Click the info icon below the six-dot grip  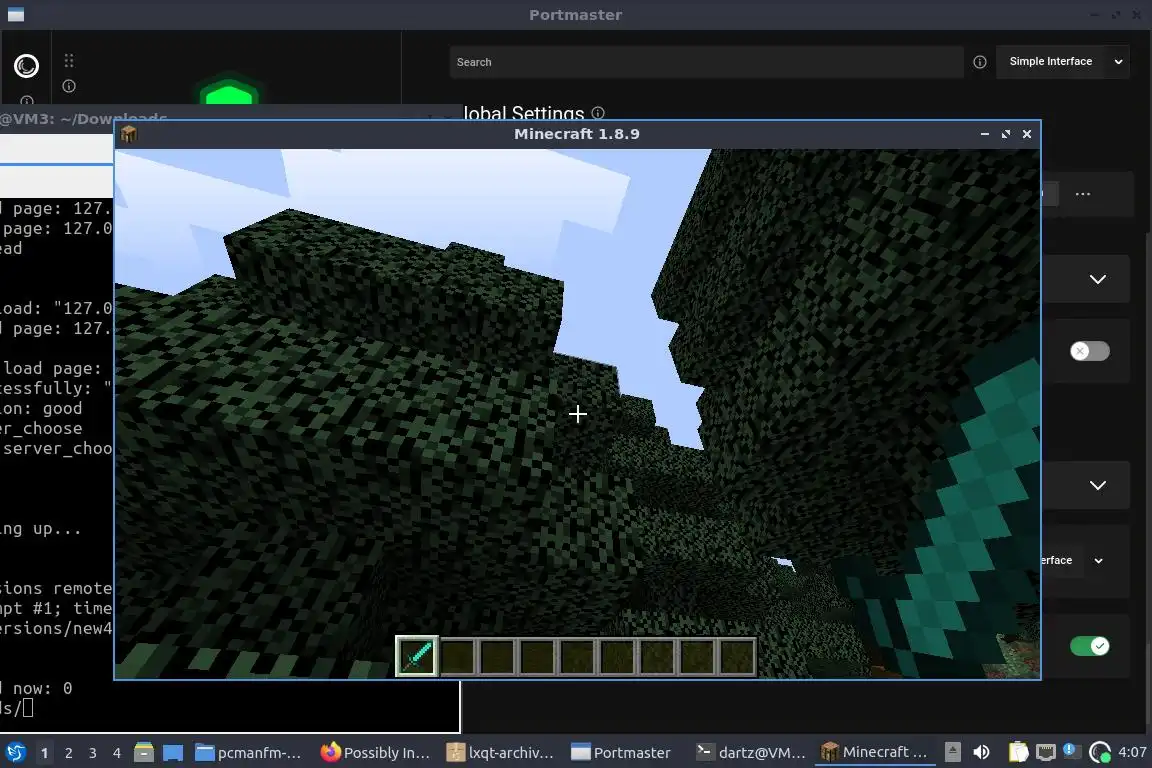coord(69,86)
